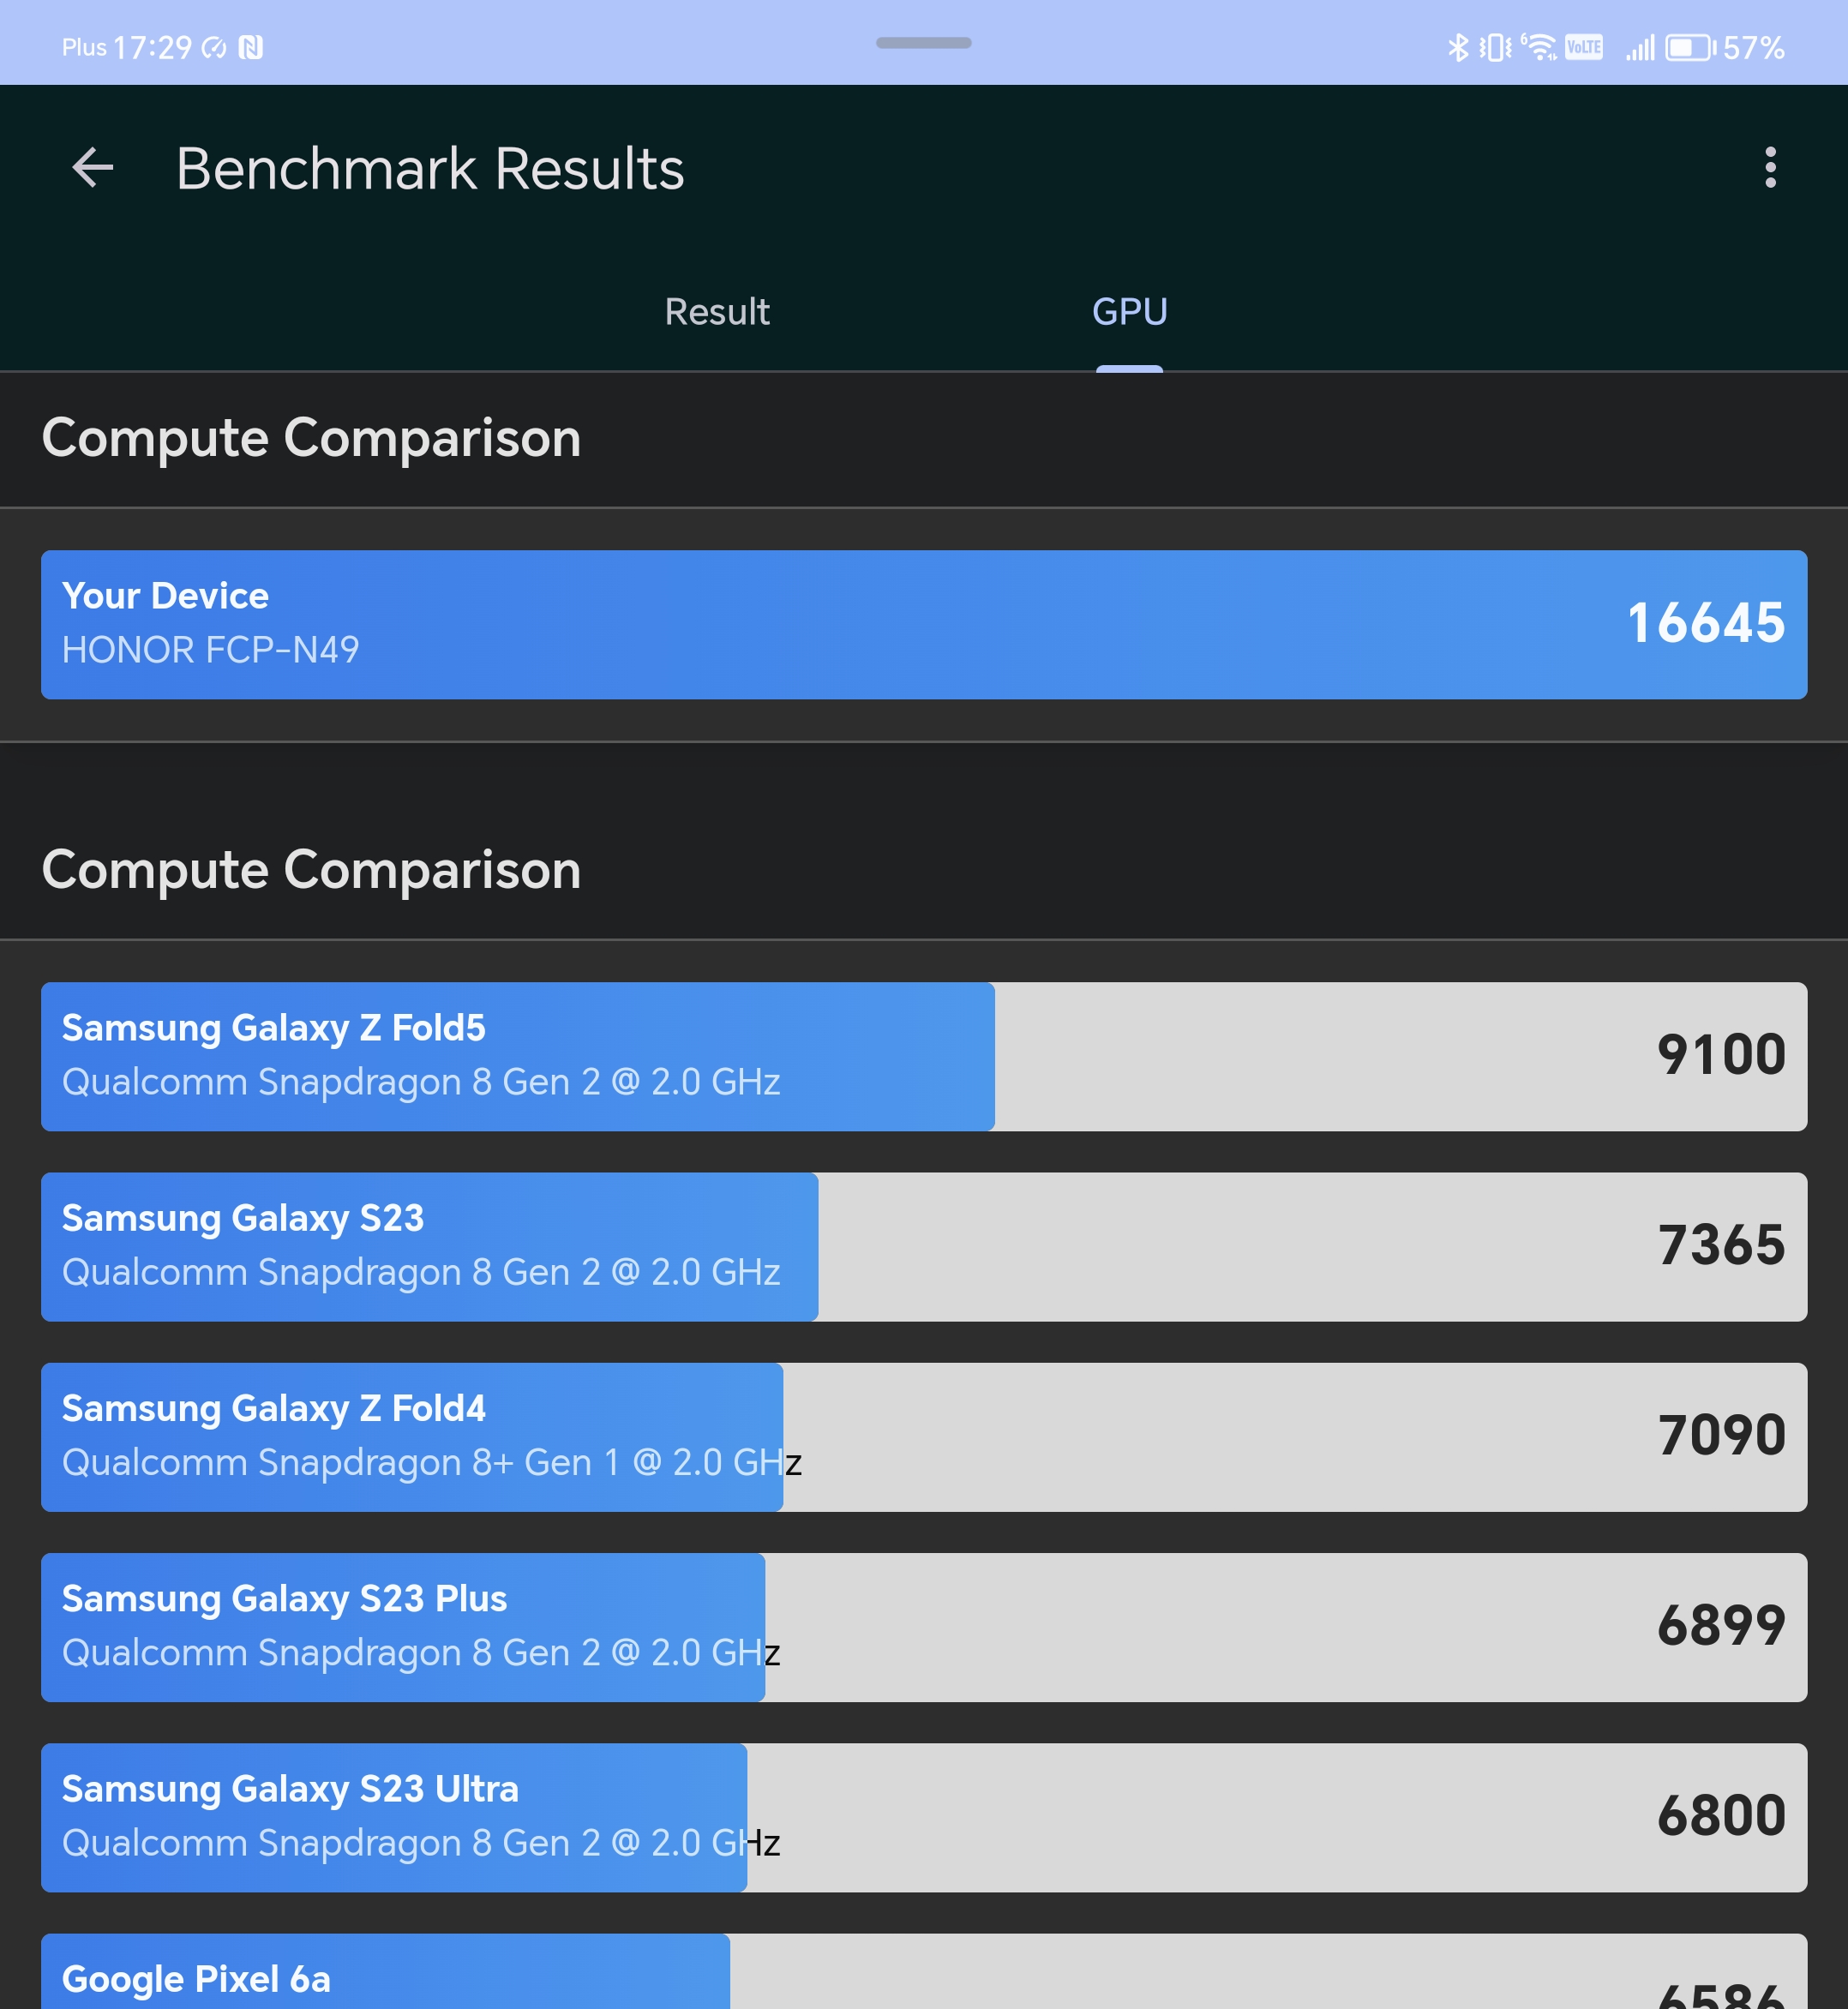
Task: Switch to the Result tab
Action: tap(717, 312)
